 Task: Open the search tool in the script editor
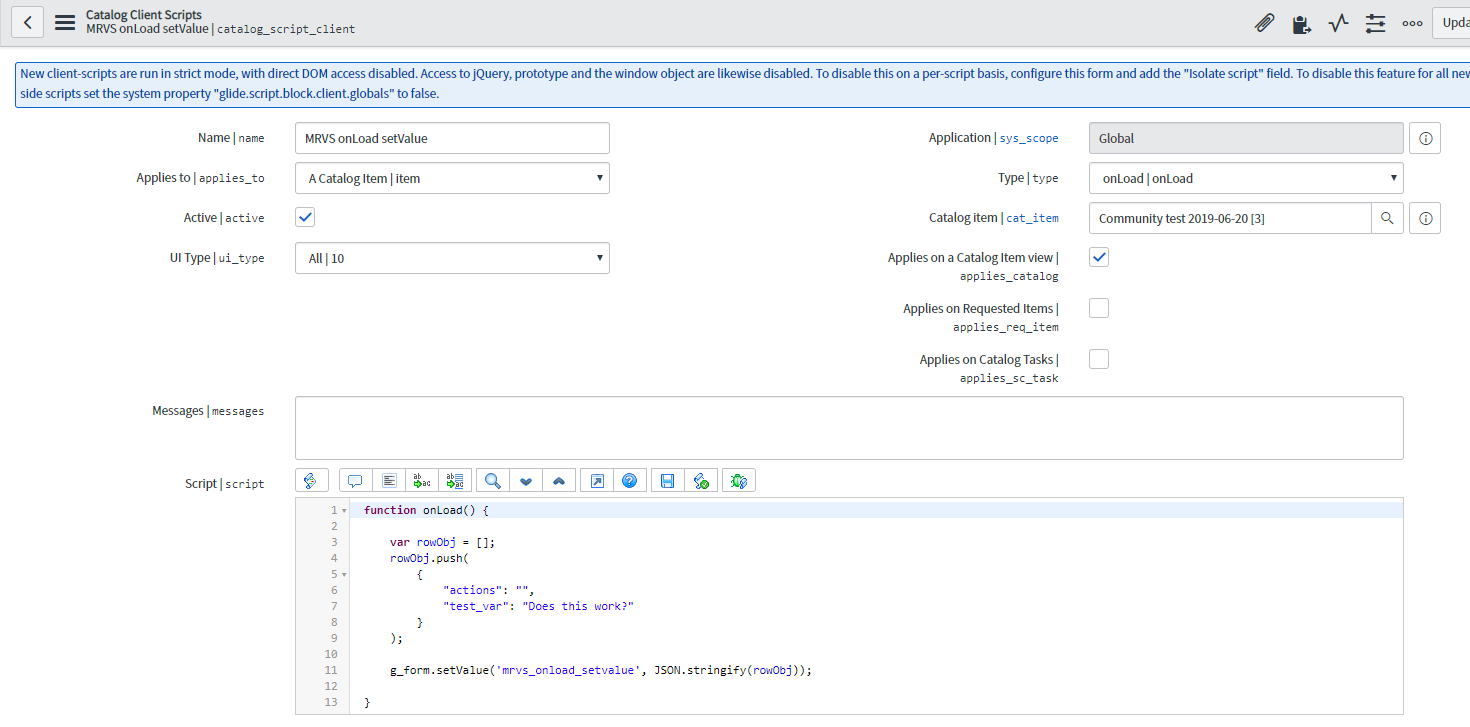[x=492, y=480]
